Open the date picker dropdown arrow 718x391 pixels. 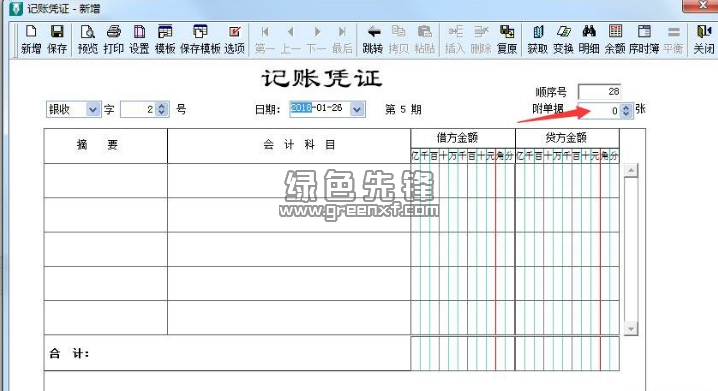pyautogui.click(x=357, y=109)
